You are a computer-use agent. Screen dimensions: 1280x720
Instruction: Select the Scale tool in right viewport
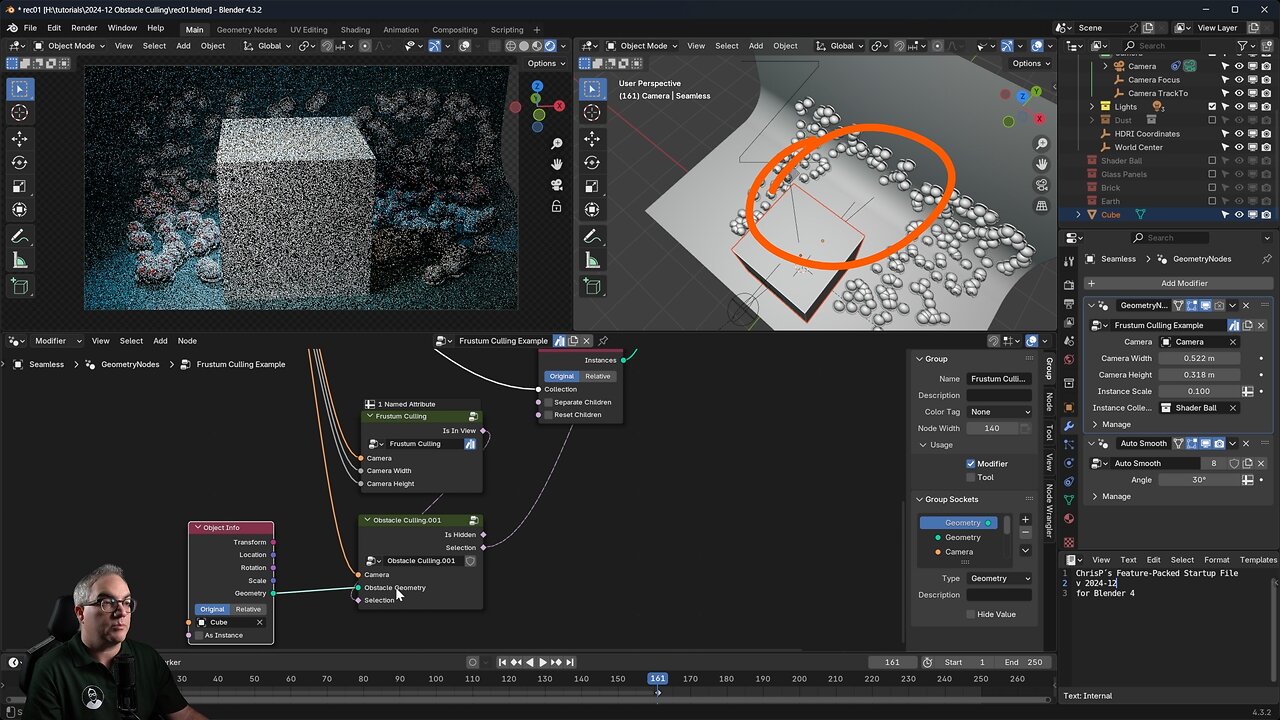point(592,186)
